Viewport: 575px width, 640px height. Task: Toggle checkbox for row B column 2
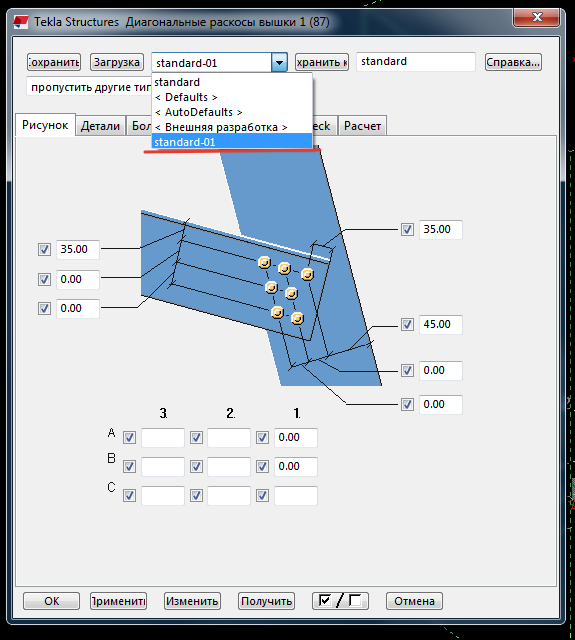point(196,466)
